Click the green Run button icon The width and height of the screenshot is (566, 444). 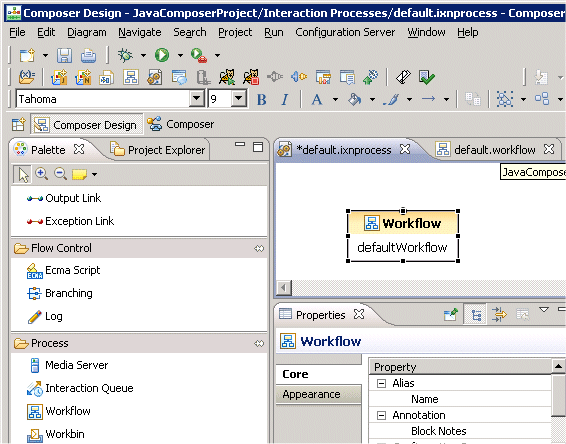162,55
